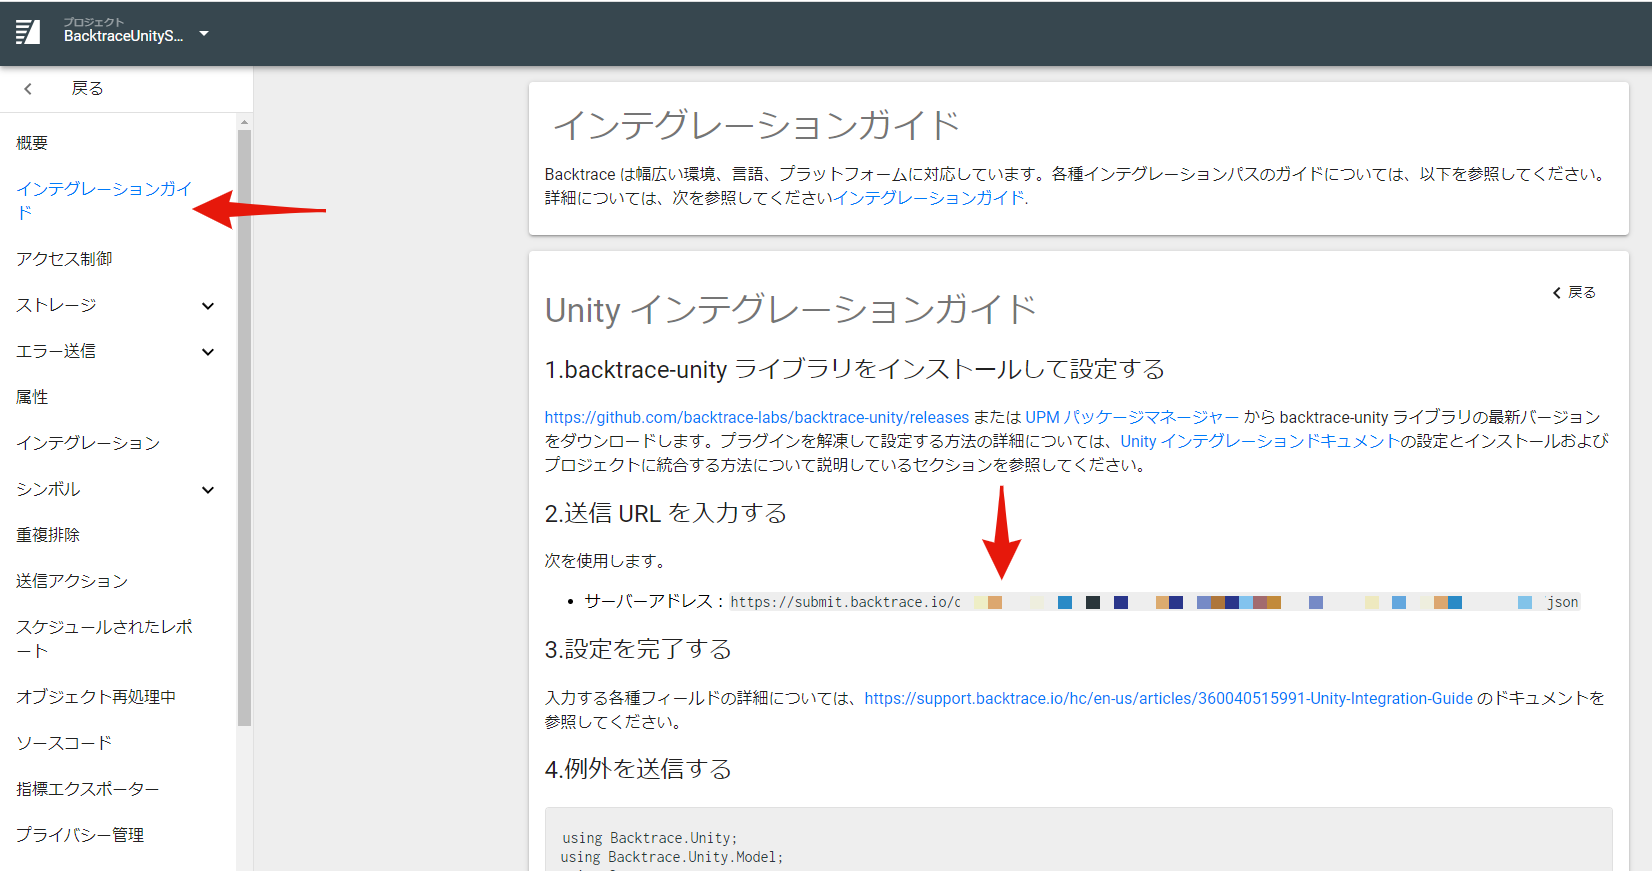
Task: Click the エラー送信 sidebar label
Action: (56, 351)
